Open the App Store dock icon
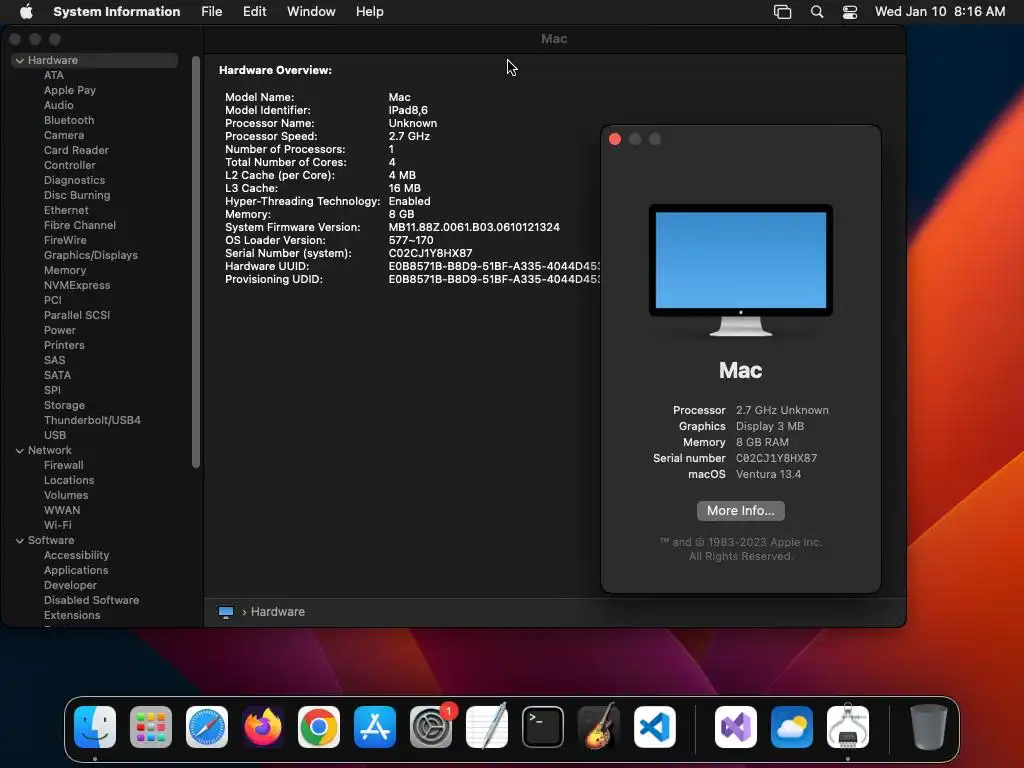 (375, 727)
